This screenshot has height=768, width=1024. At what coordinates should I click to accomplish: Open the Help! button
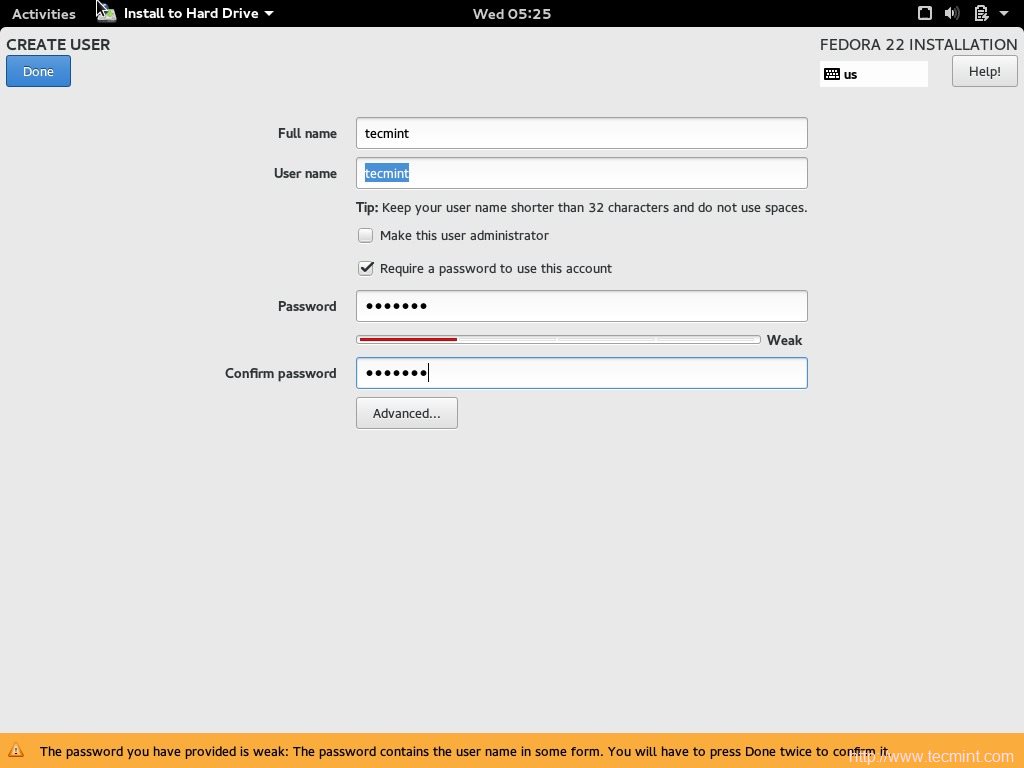click(984, 71)
